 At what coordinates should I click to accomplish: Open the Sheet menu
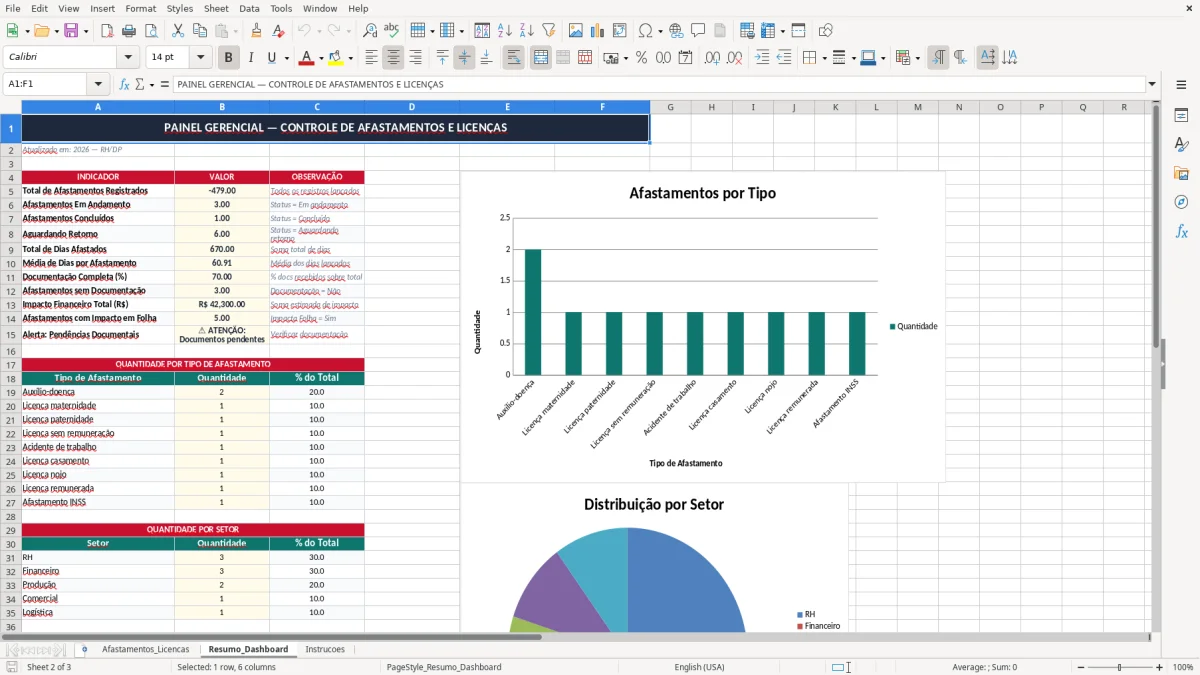coord(216,8)
